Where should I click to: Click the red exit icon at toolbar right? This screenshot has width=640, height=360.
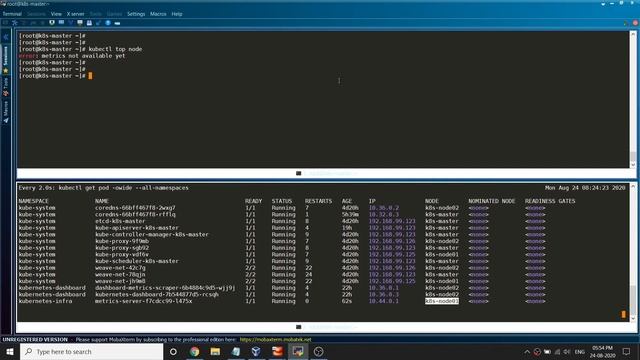pos(635,23)
